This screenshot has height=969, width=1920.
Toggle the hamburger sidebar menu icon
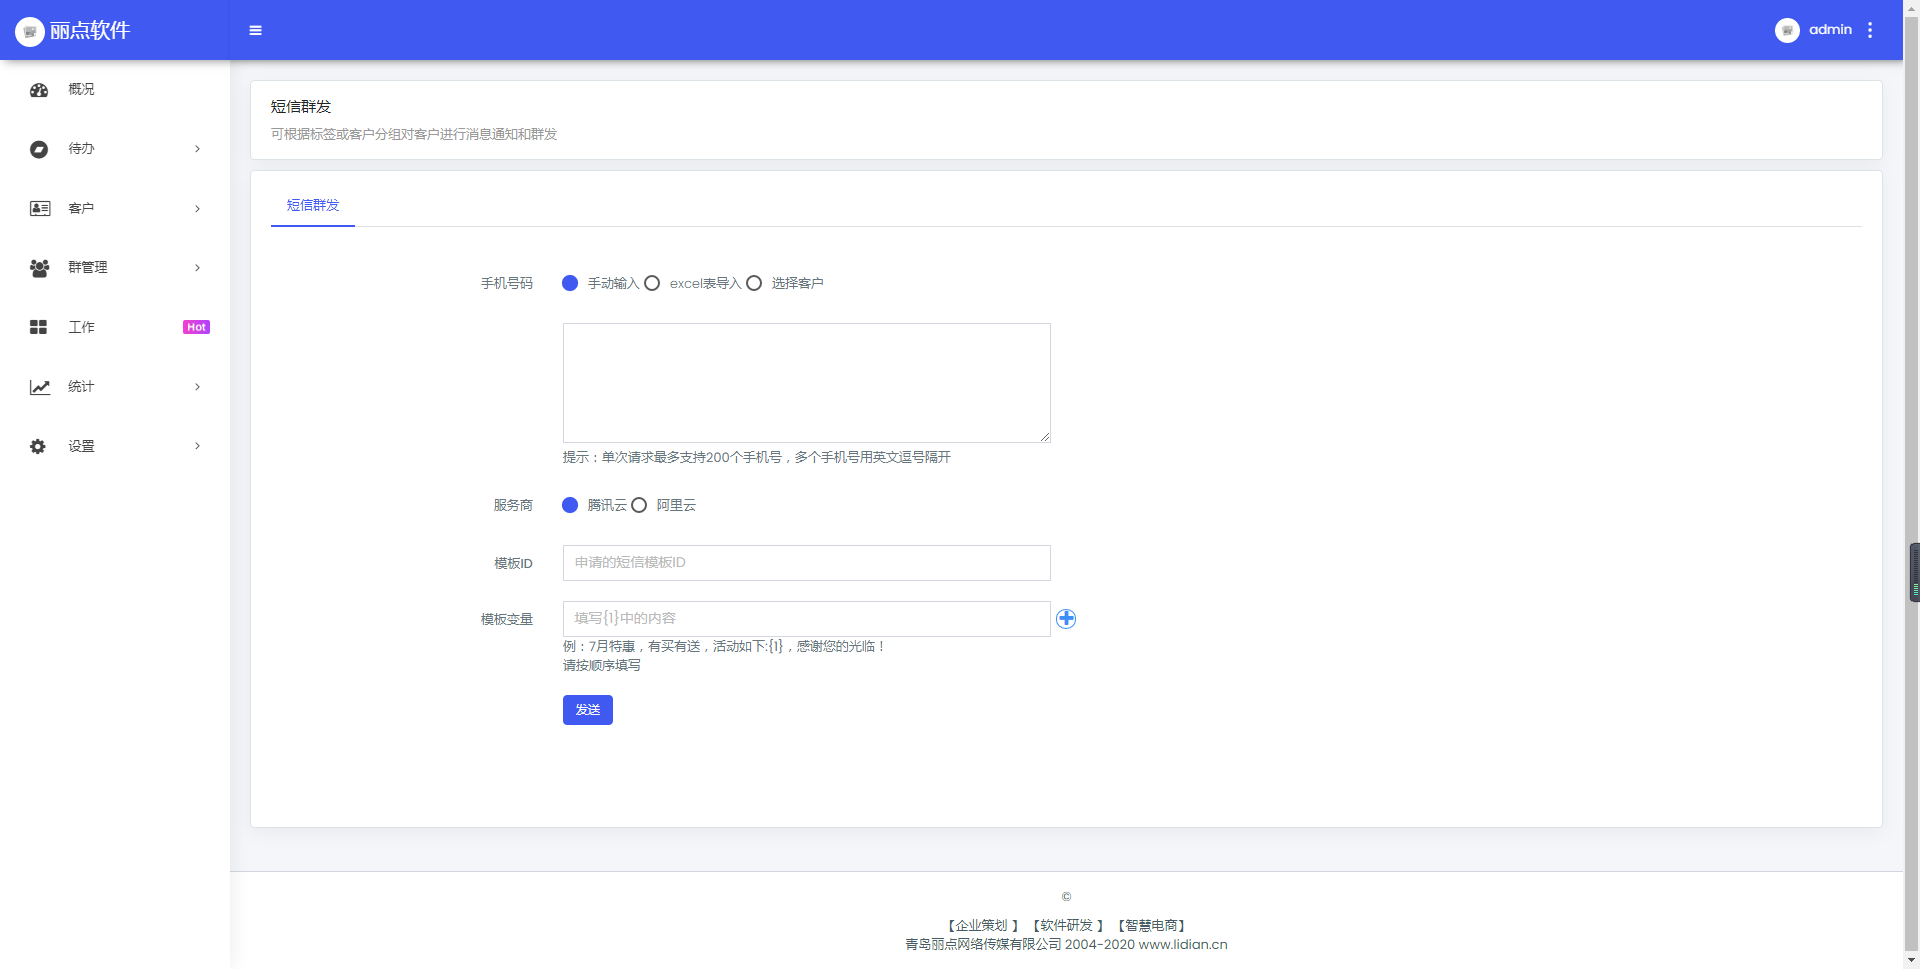click(255, 31)
